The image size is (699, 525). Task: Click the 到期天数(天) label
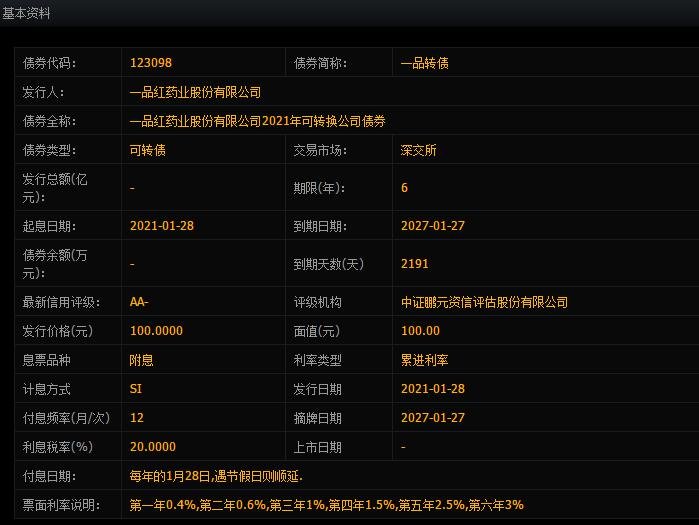[x=329, y=264]
